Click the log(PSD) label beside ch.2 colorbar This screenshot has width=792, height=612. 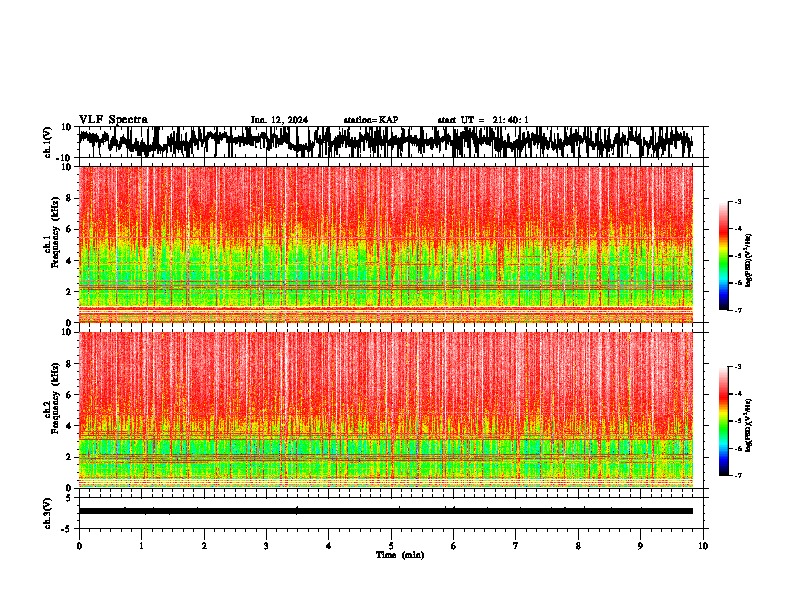click(x=748, y=425)
